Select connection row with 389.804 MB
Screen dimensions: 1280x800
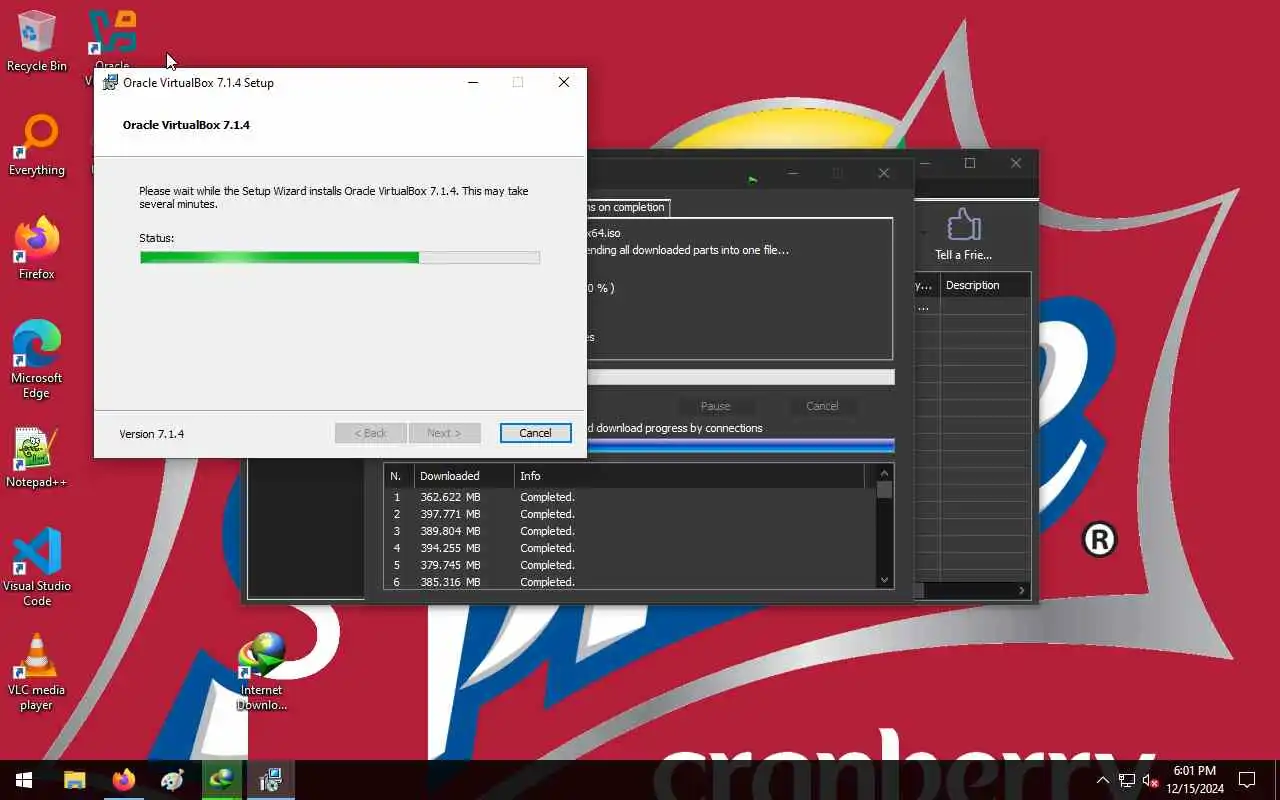click(630, 531)
